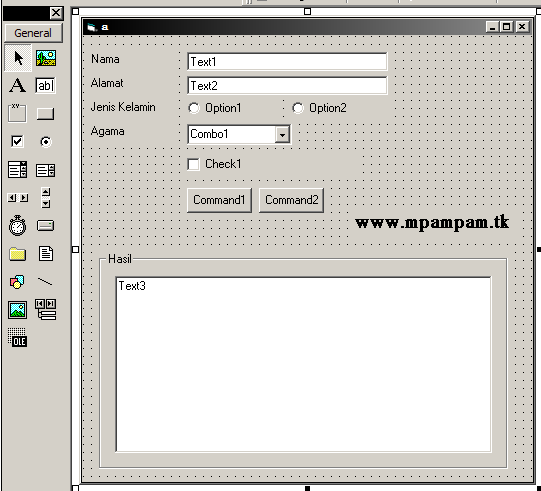Screen dimensions: 541x491
Task: Select the DirListBox folder tool
Action: pos(17,254)
